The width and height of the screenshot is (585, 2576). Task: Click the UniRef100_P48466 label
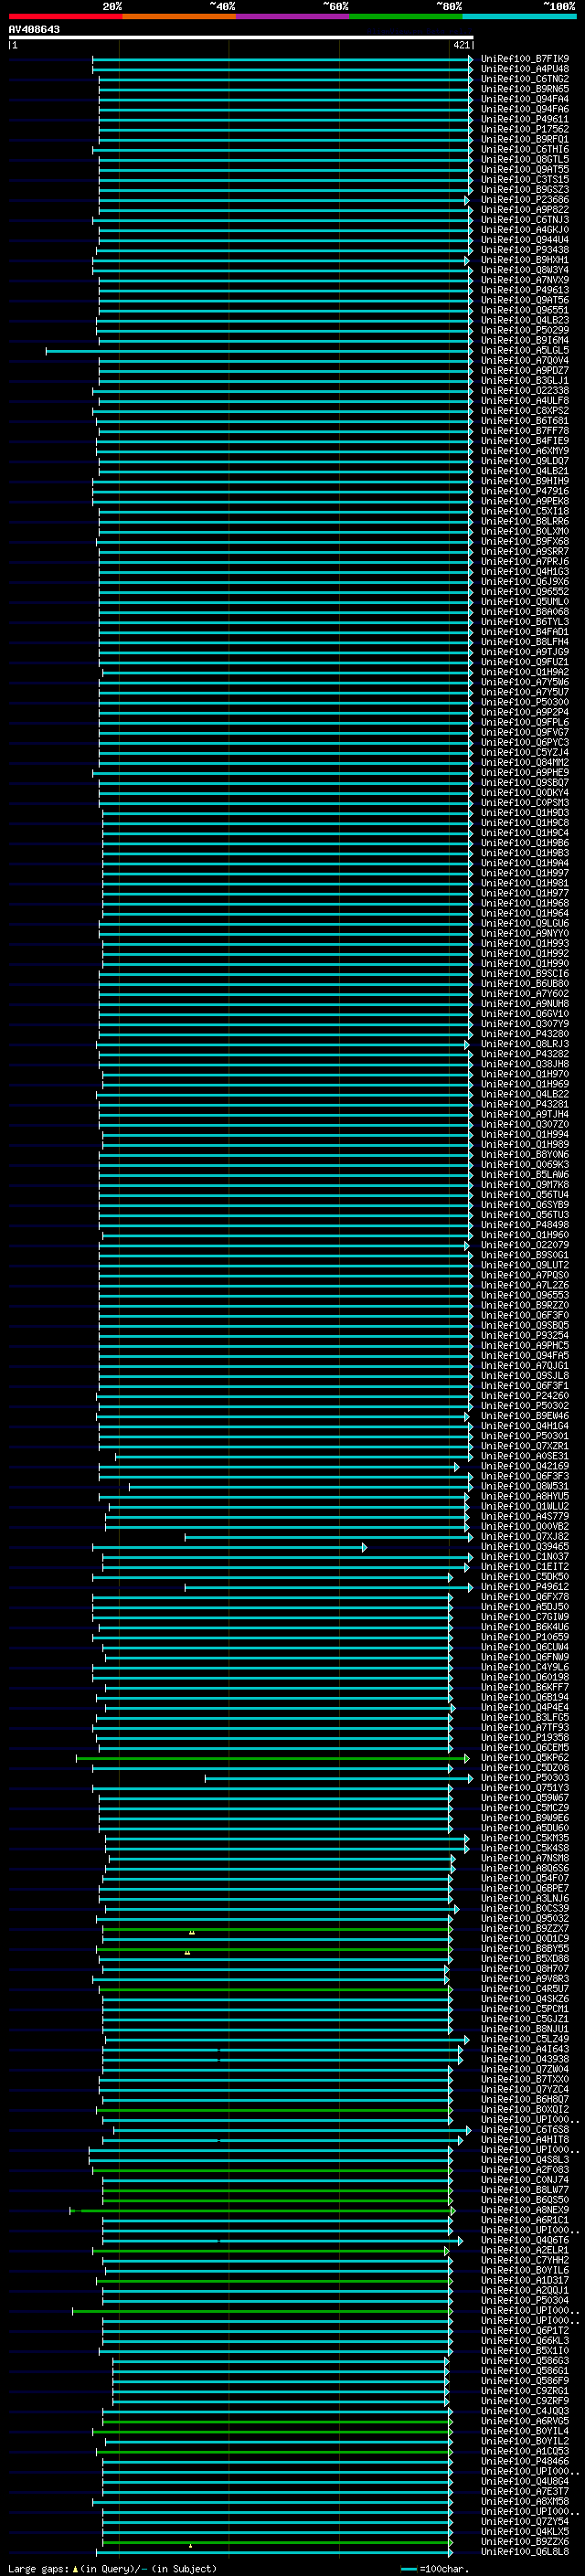tap(525, 2462)
